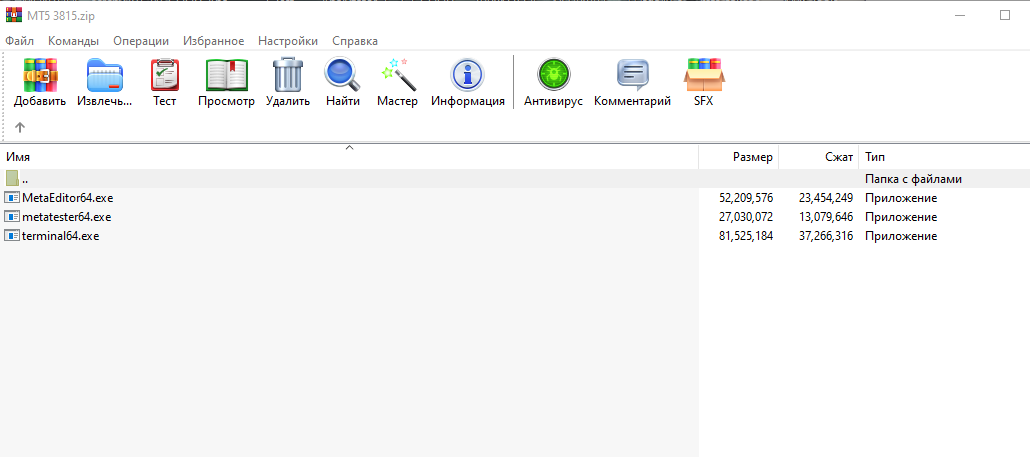Screen dimensions: 1030x457
Task: Click the Добавить (Add) toolbar icon
Action: click(x=40, y=75)
